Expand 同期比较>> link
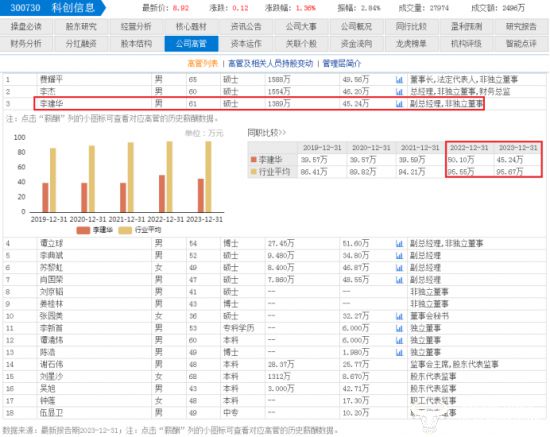This screenshot has width=550, height=437. pos(267,133)
